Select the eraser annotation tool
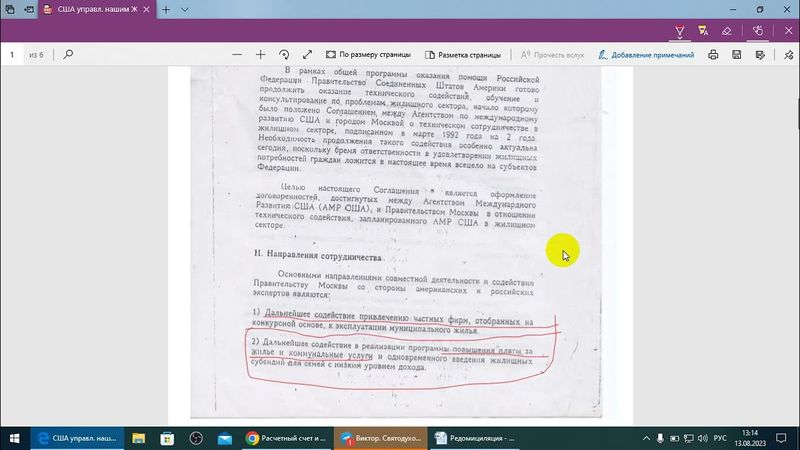This screenshot has height=450, width=800. [x=727, y=31]
